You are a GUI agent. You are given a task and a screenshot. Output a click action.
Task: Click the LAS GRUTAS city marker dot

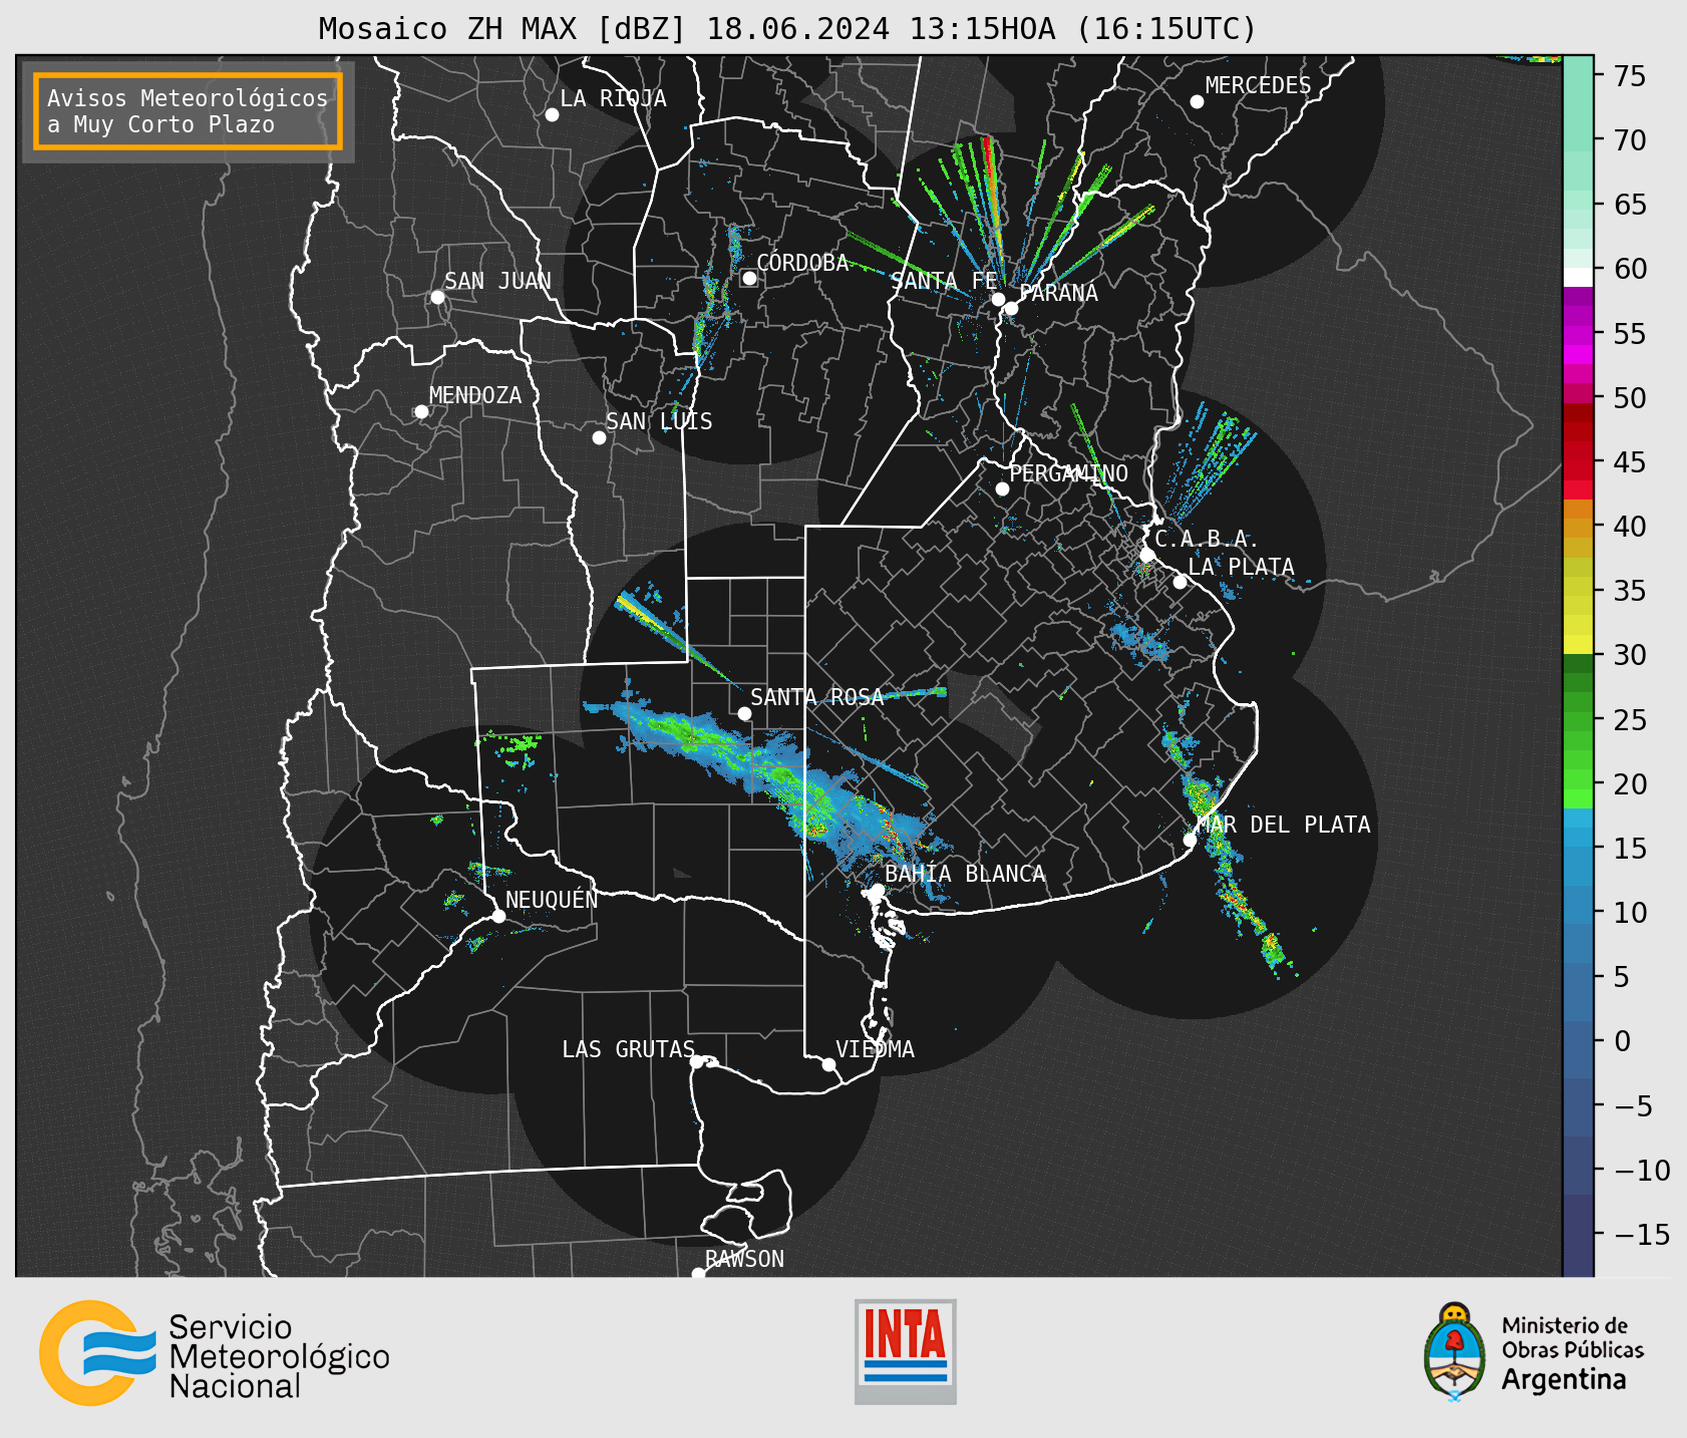697,1062
